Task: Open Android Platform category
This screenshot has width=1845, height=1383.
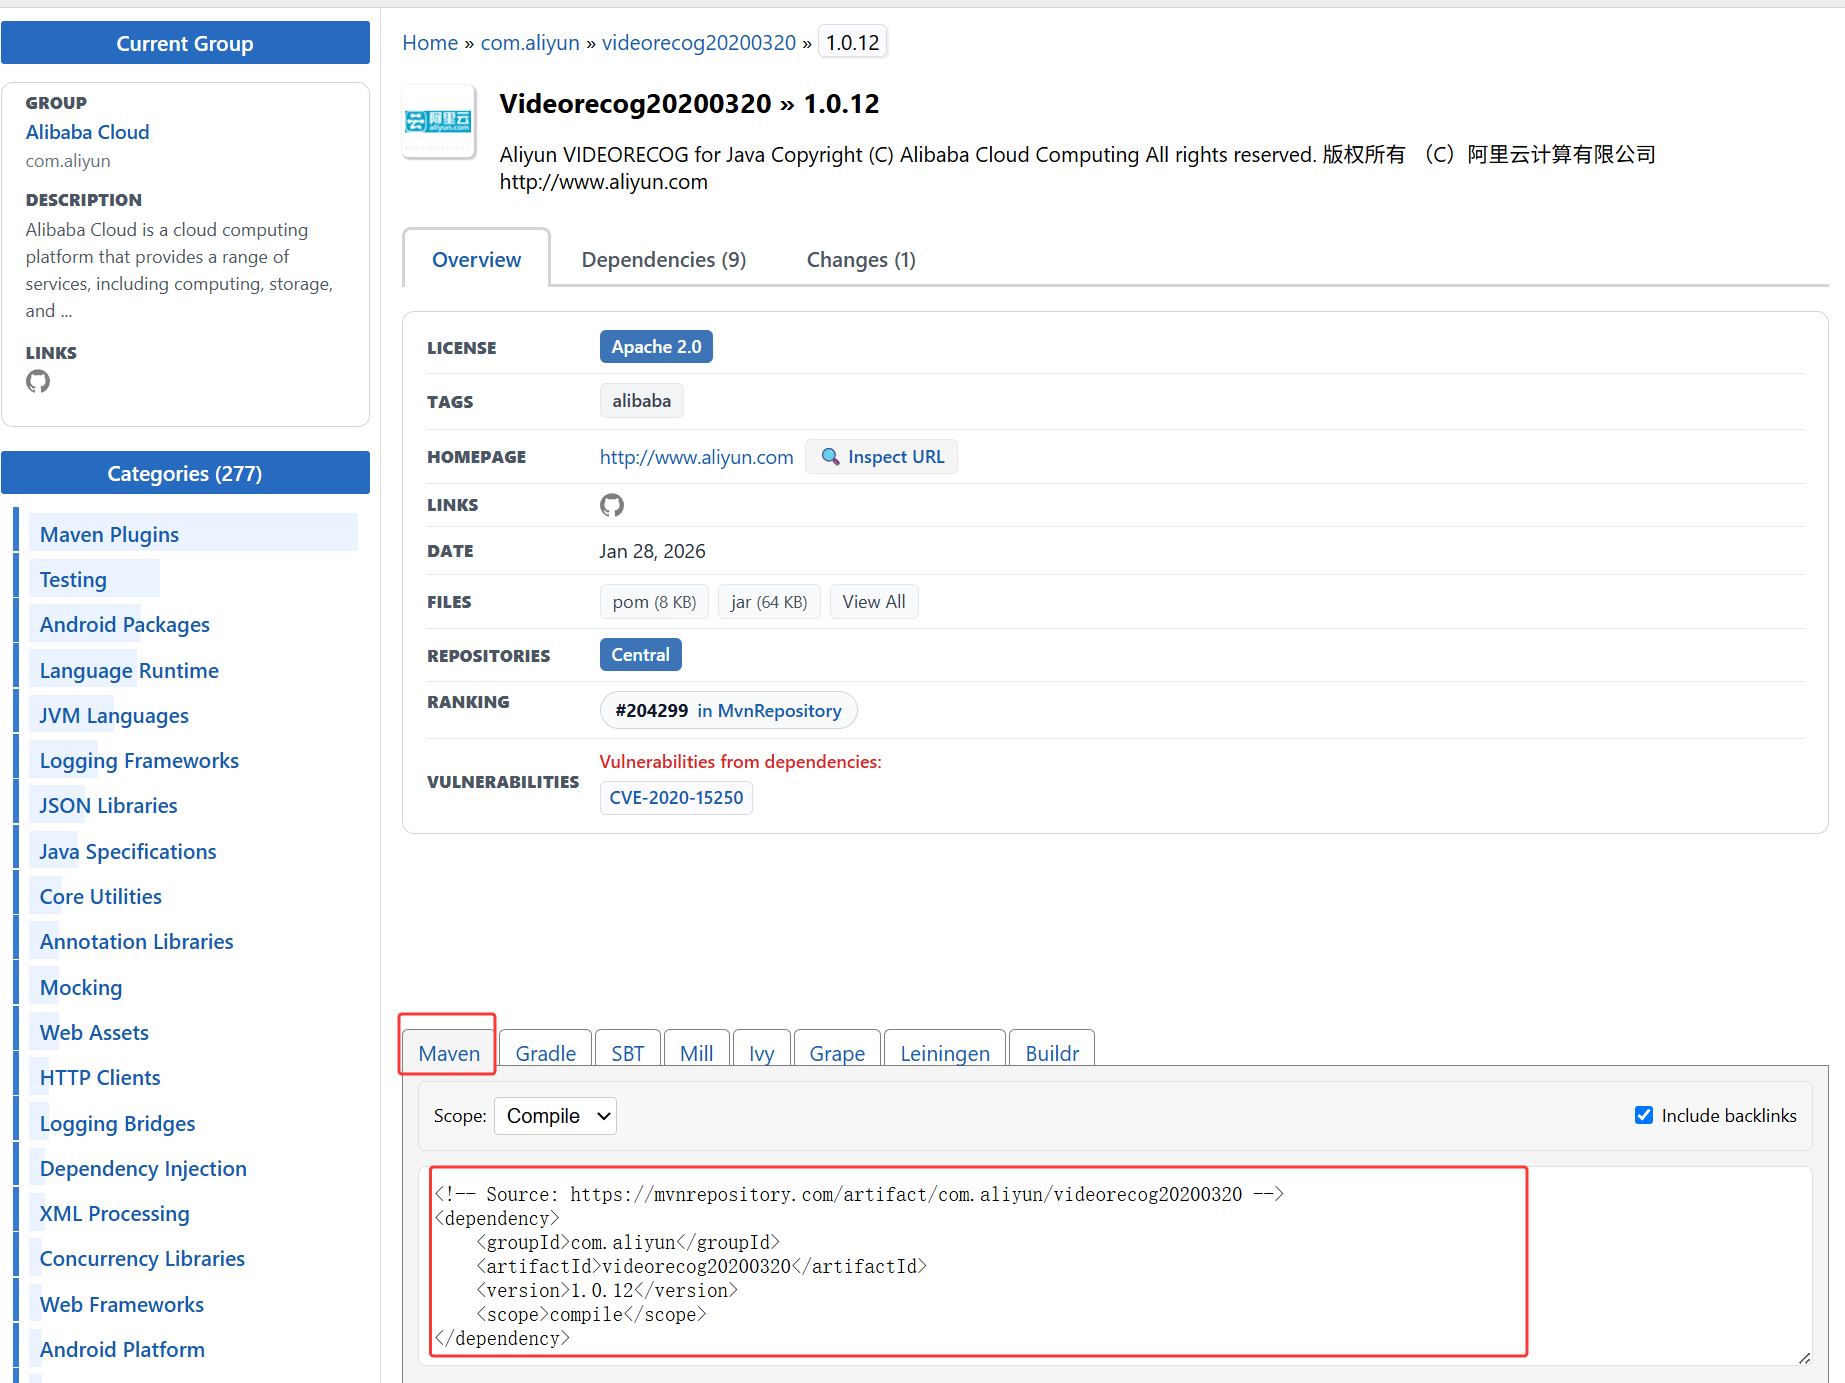Action: point(122,1350)
